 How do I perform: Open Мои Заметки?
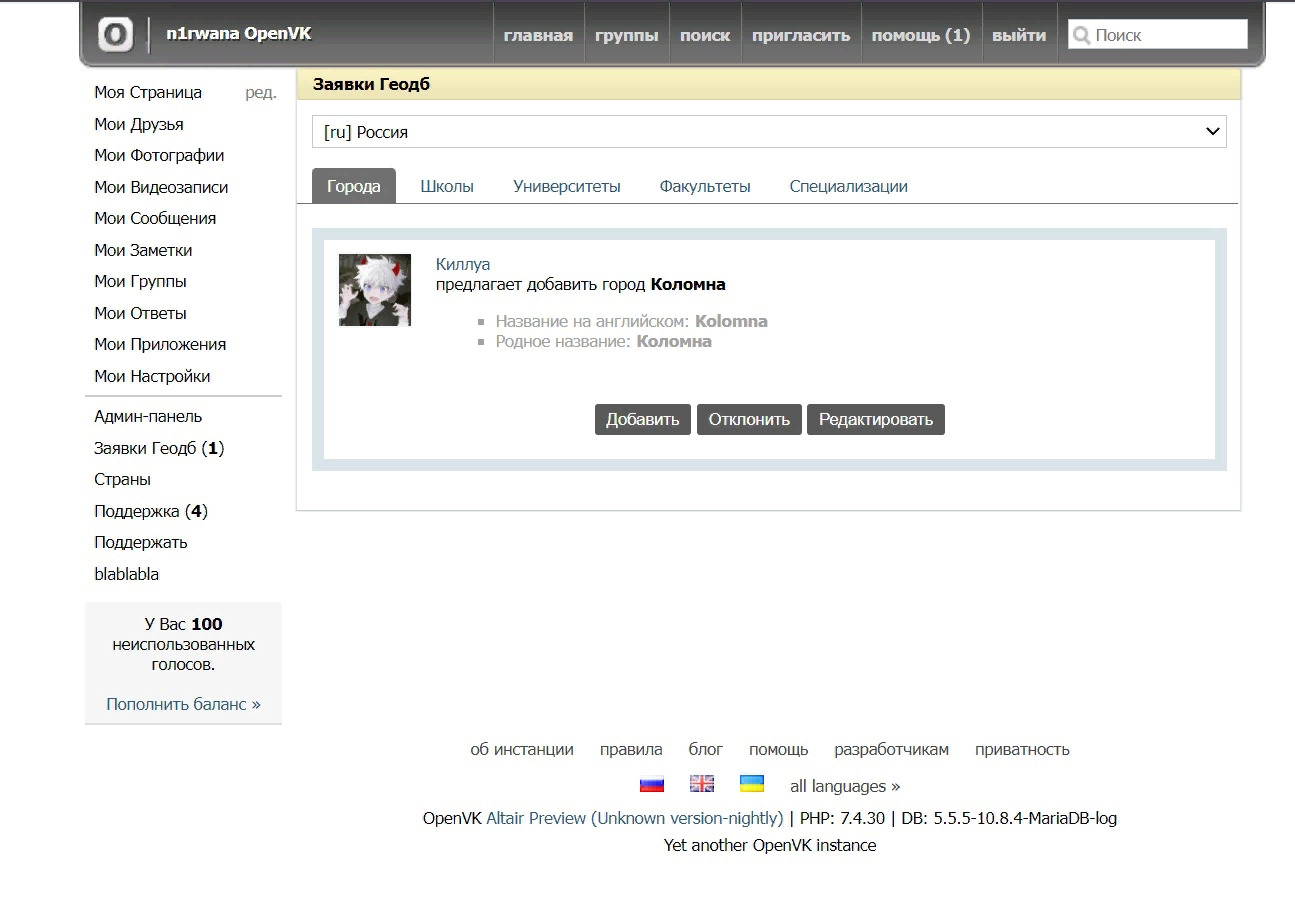(x=143, y=250)
